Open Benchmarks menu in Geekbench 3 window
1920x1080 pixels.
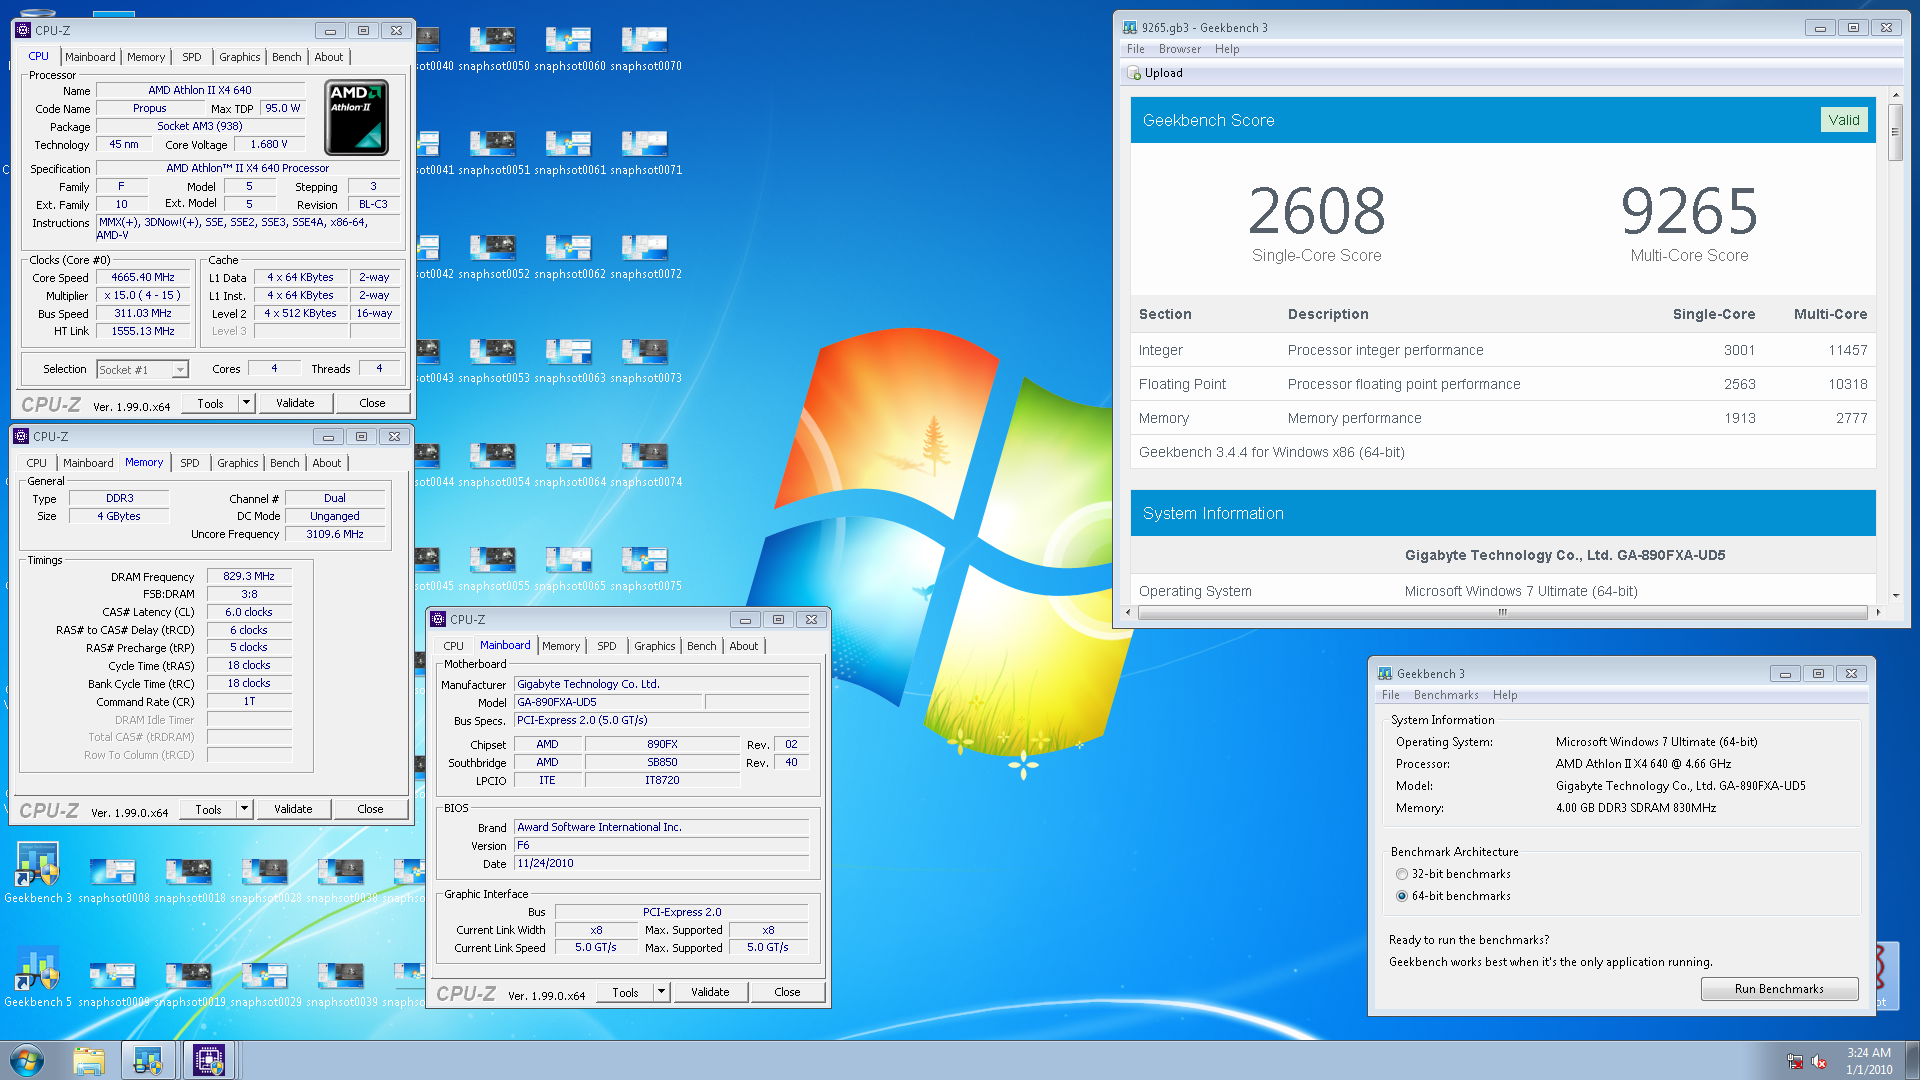1446,695
